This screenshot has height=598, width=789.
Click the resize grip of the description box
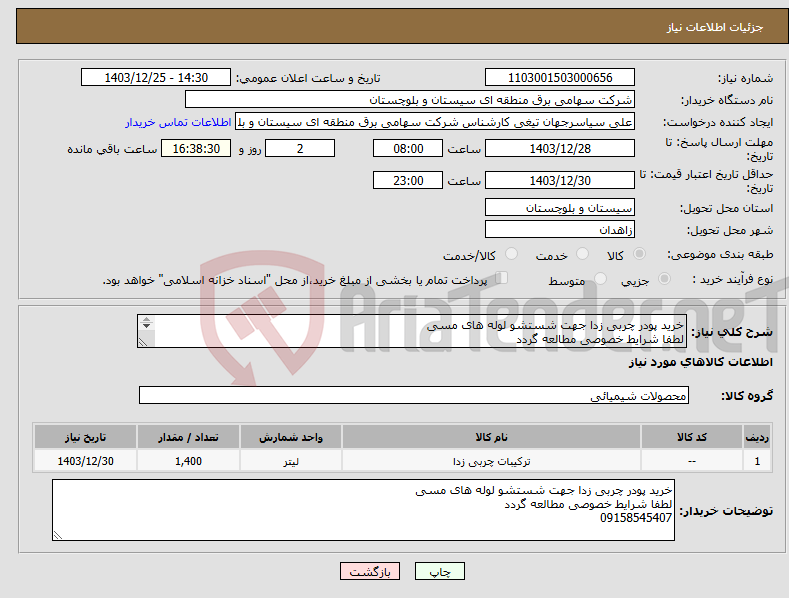[x=143, y=342]
